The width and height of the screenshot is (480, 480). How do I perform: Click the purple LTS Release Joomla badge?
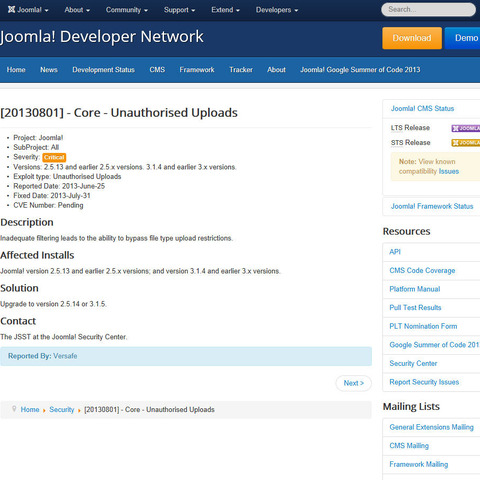pyautogui.click(x=466, y=128)
